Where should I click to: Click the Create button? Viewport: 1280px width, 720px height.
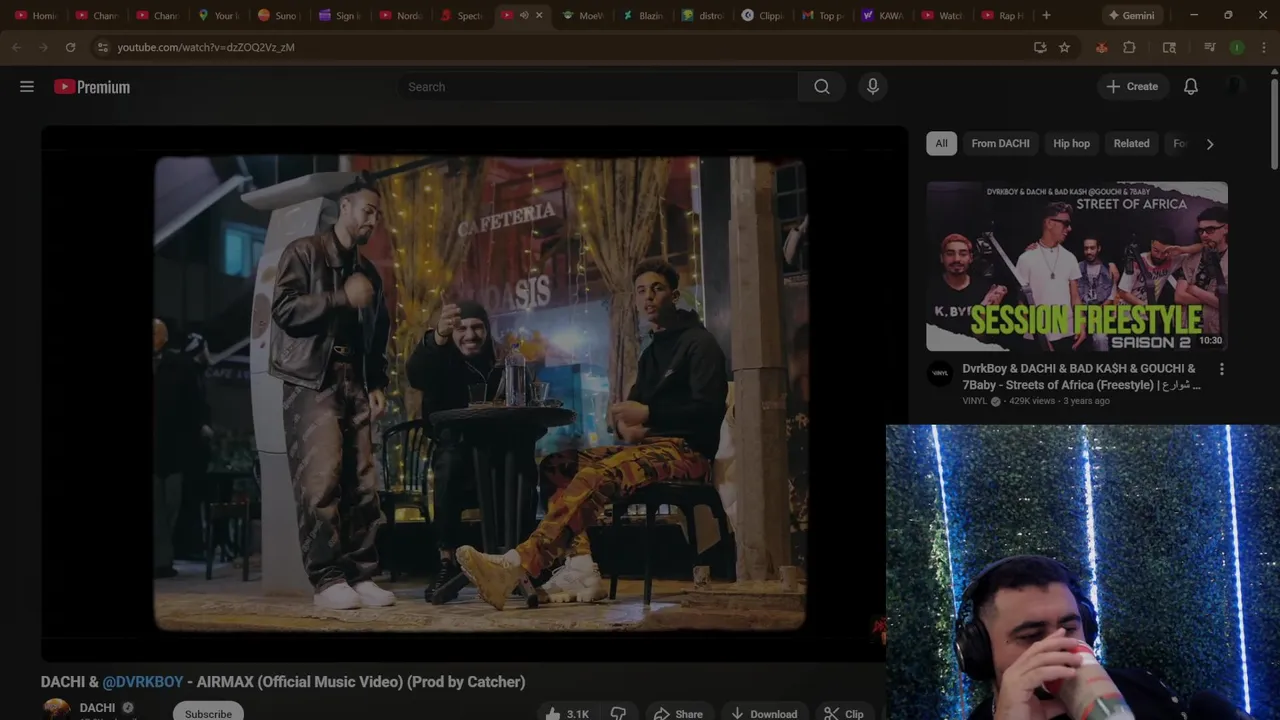tap(1132, 87)
